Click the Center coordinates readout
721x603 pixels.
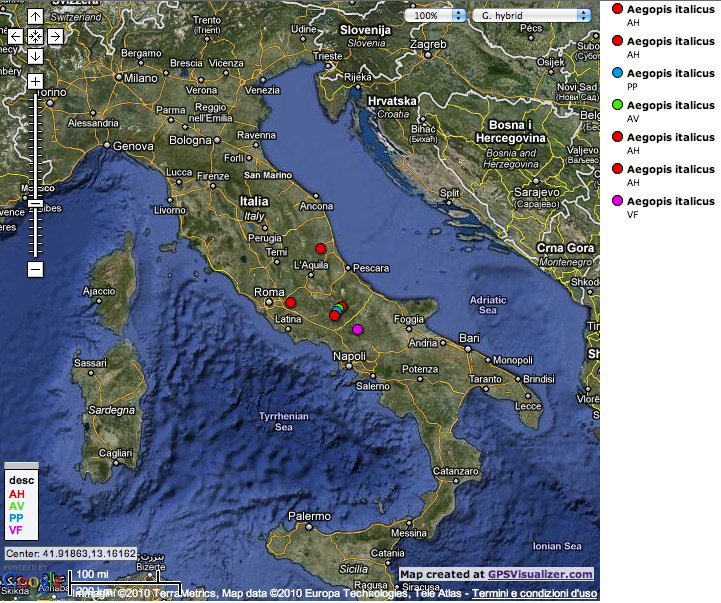[71, 553]
